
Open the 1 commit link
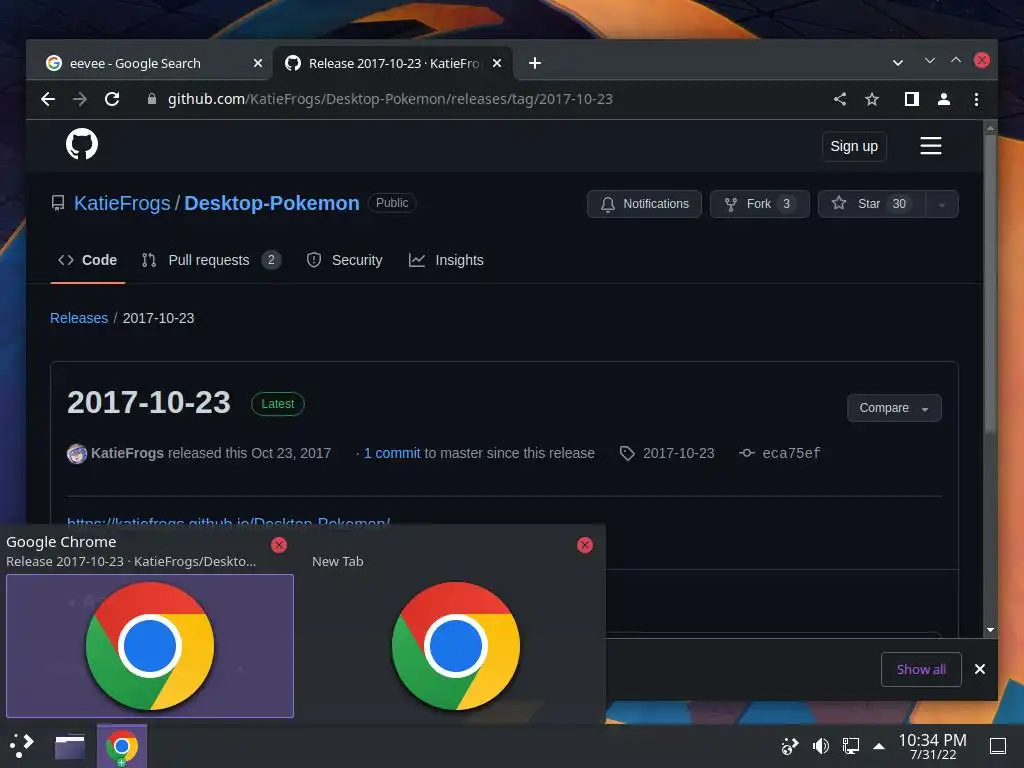pos(392,453)
